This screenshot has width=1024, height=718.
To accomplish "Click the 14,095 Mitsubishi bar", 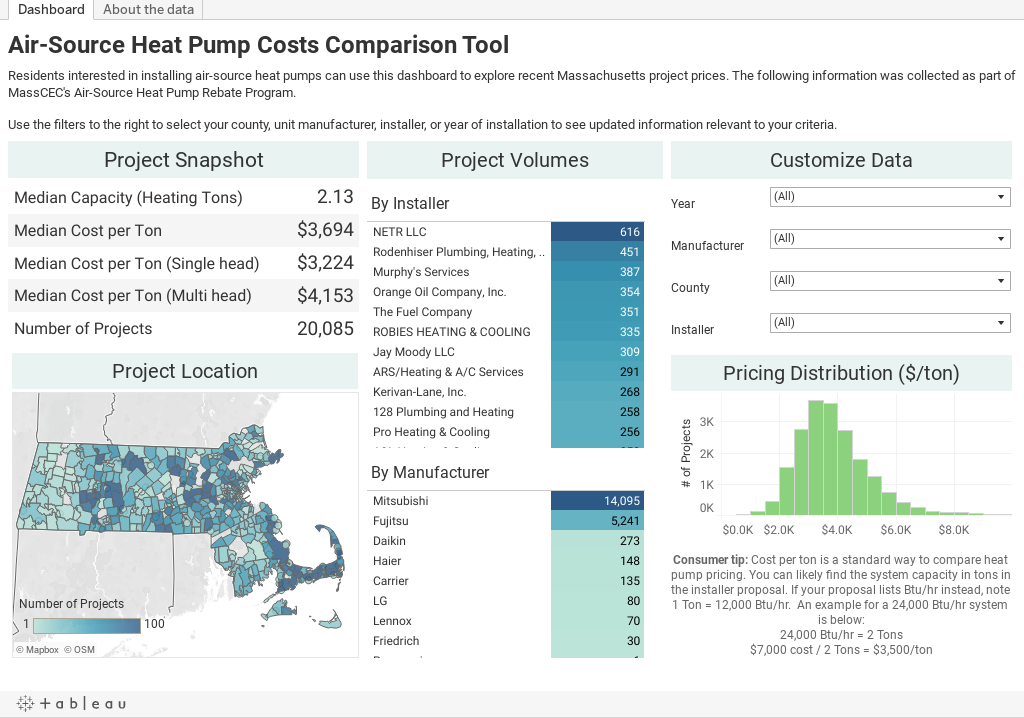I will pos(598,501).
